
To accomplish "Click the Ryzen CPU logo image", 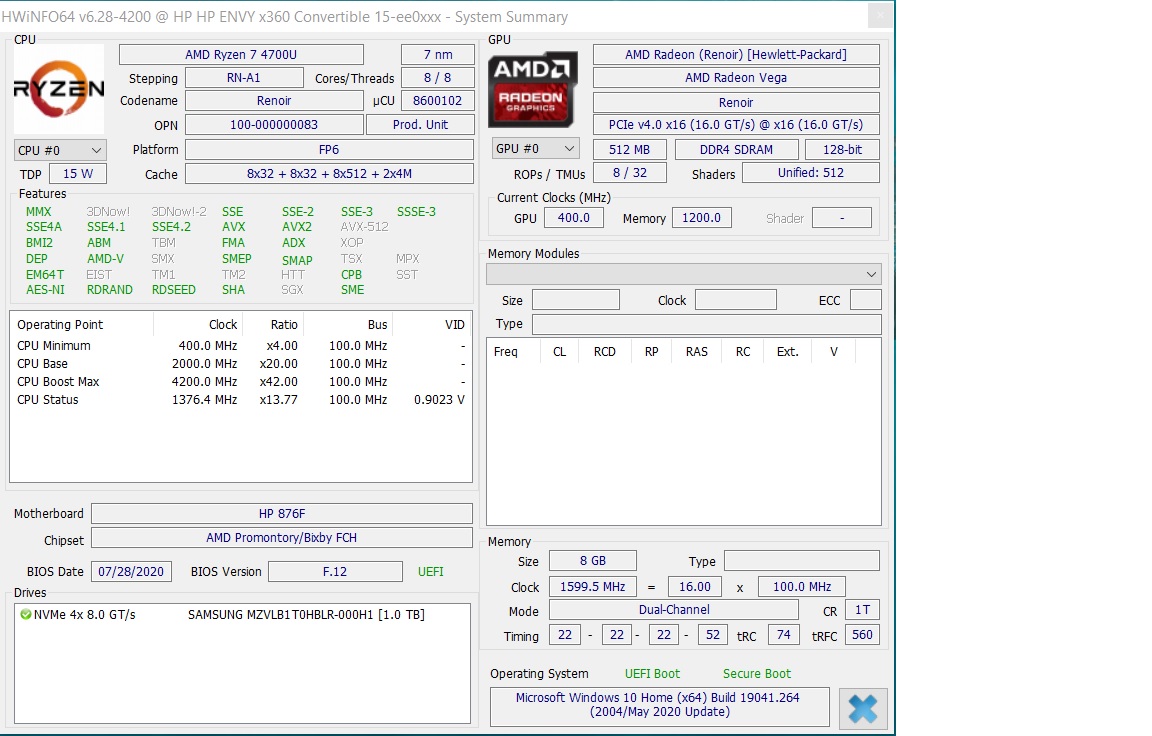I will pos(59,89).
